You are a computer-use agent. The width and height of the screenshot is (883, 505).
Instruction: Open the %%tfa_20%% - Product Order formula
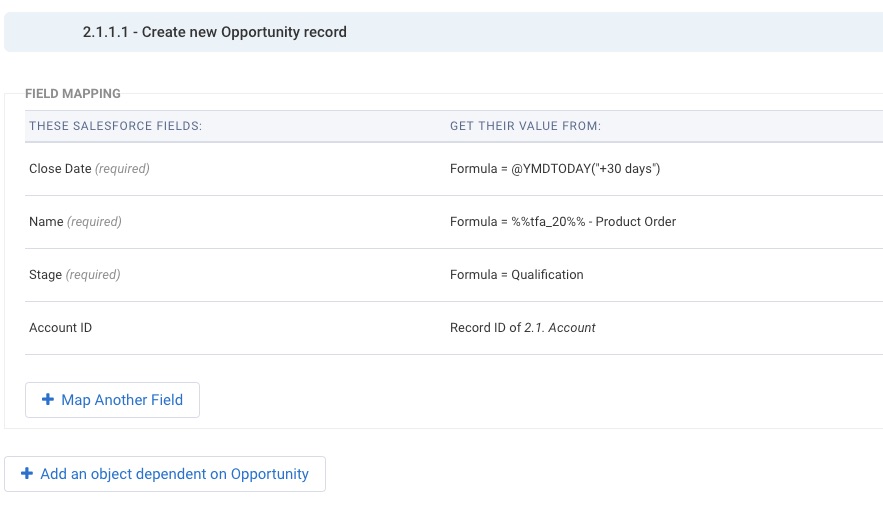pyautogui.click(x=563, y=222)
